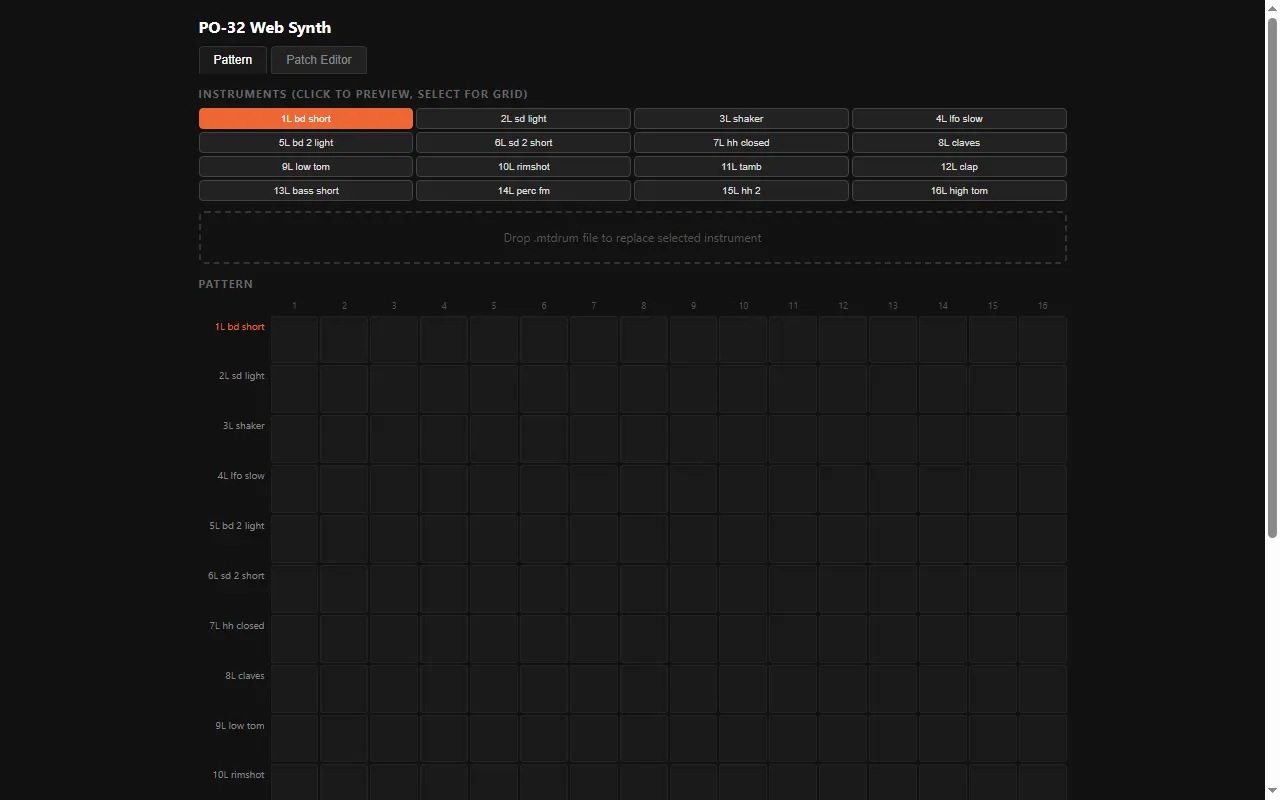Click the 10L rimshot pattern row label

(x=239, y=775)
